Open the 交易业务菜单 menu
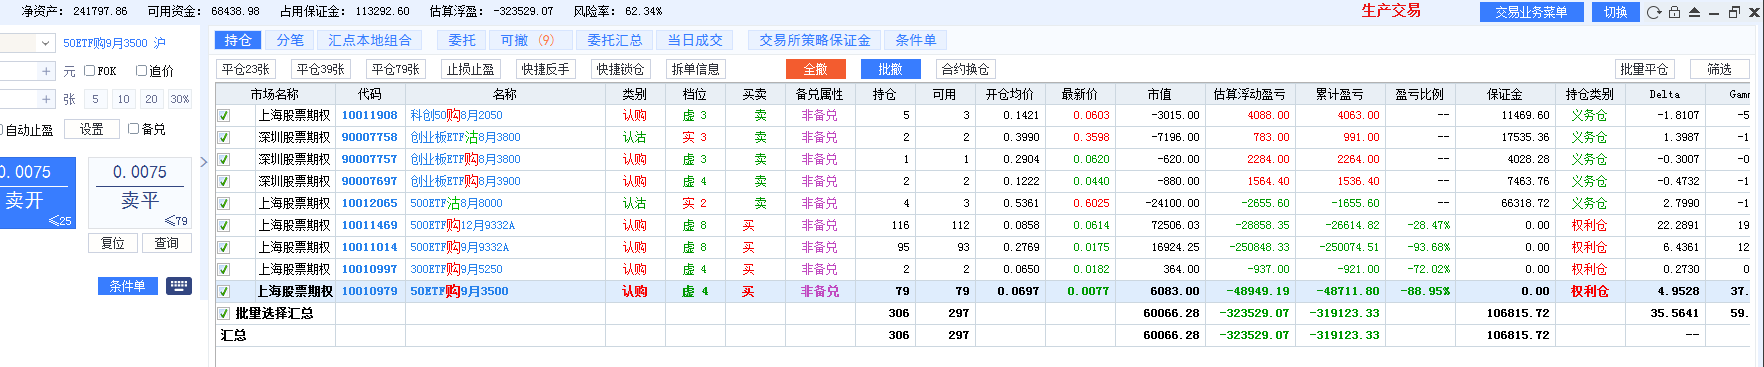This screenshot has height=367, width=1764. 1531,12
